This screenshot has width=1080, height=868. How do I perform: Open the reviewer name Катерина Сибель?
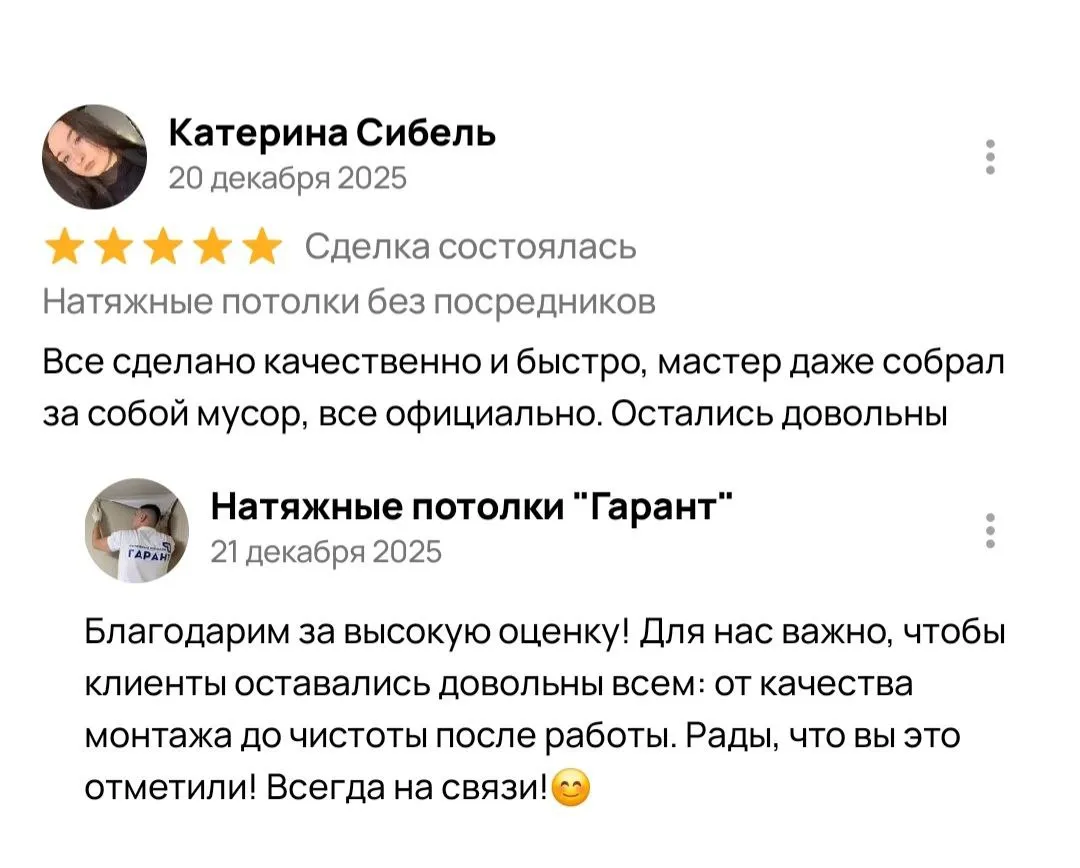tap(331, 133)
